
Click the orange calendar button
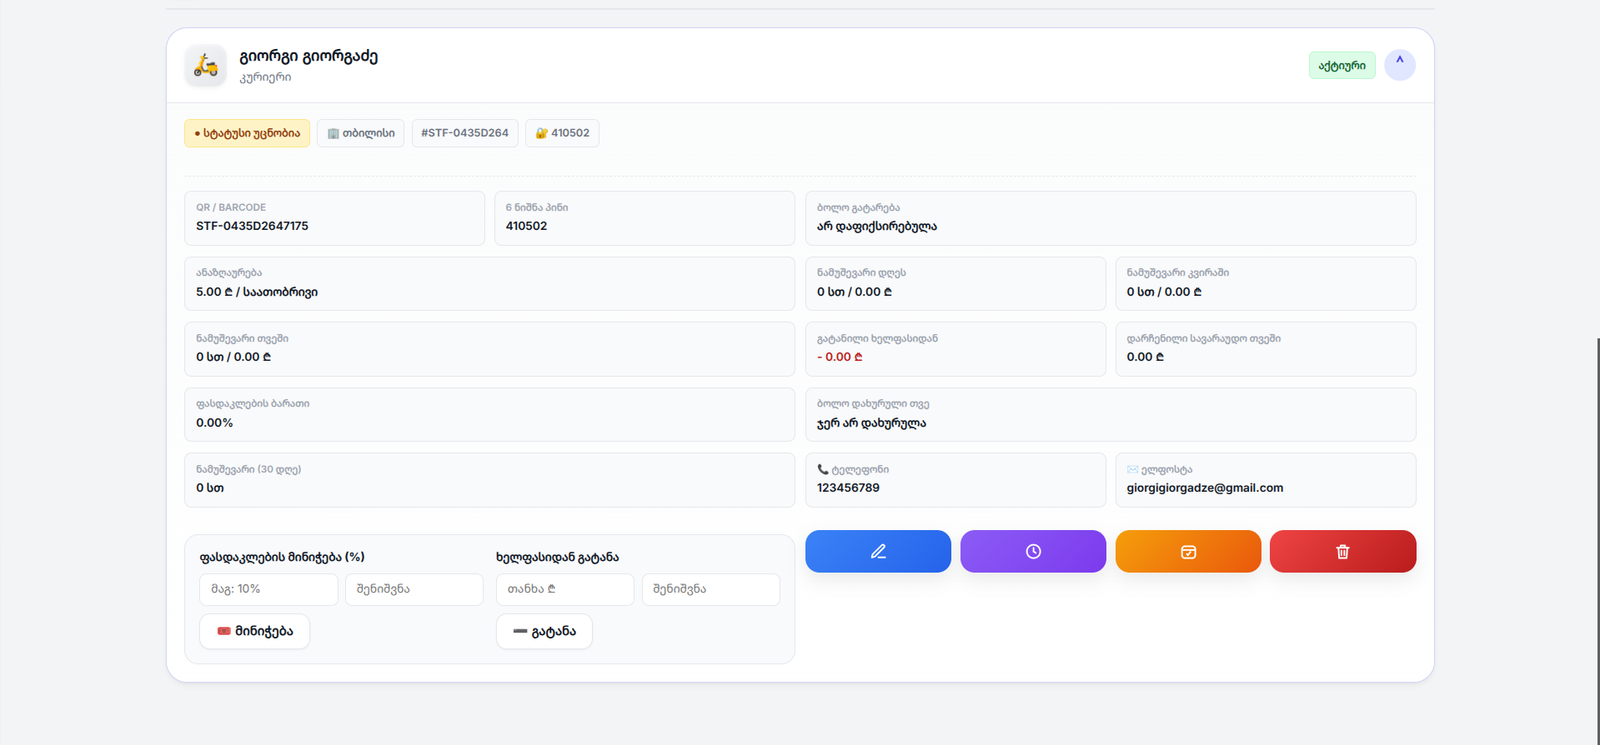pos(1188,551)
